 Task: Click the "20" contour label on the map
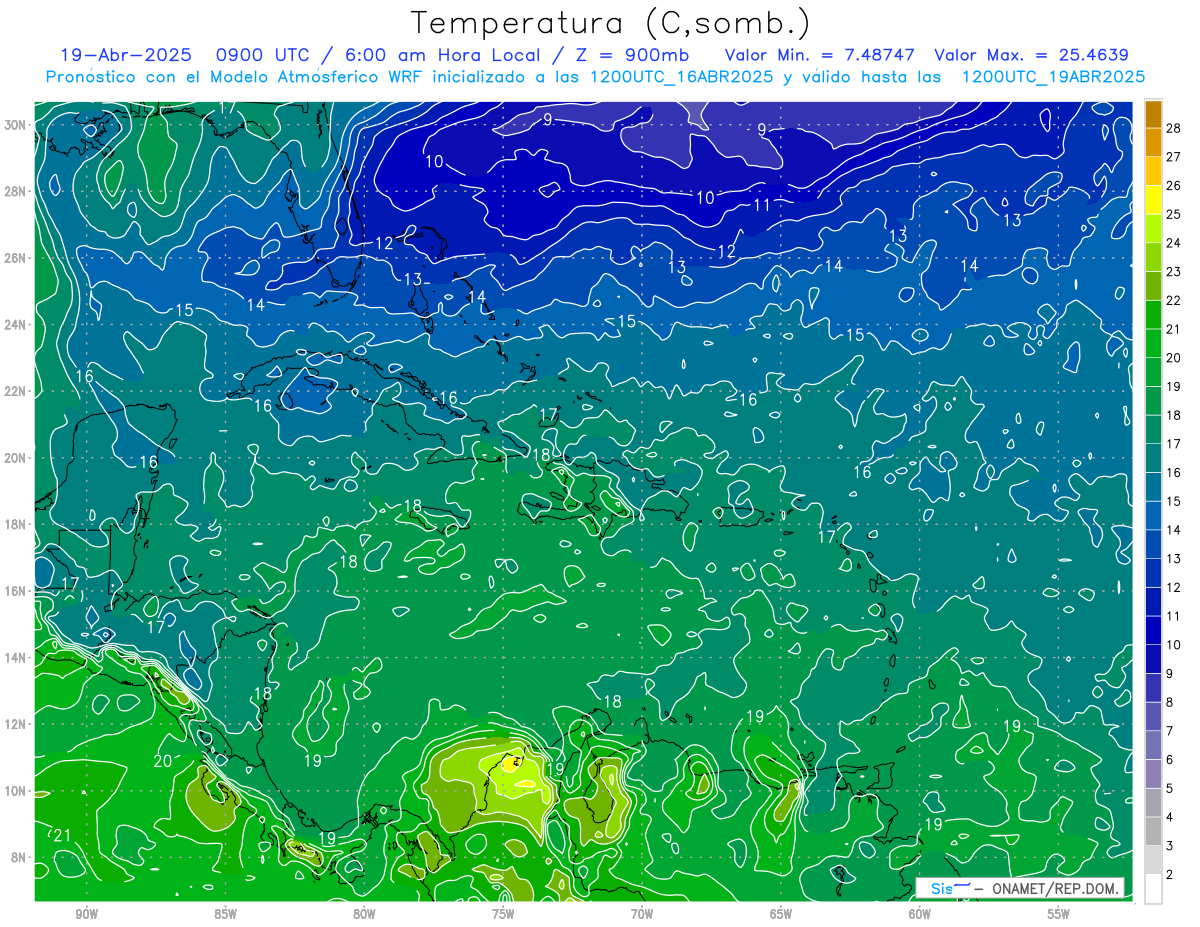163,761
